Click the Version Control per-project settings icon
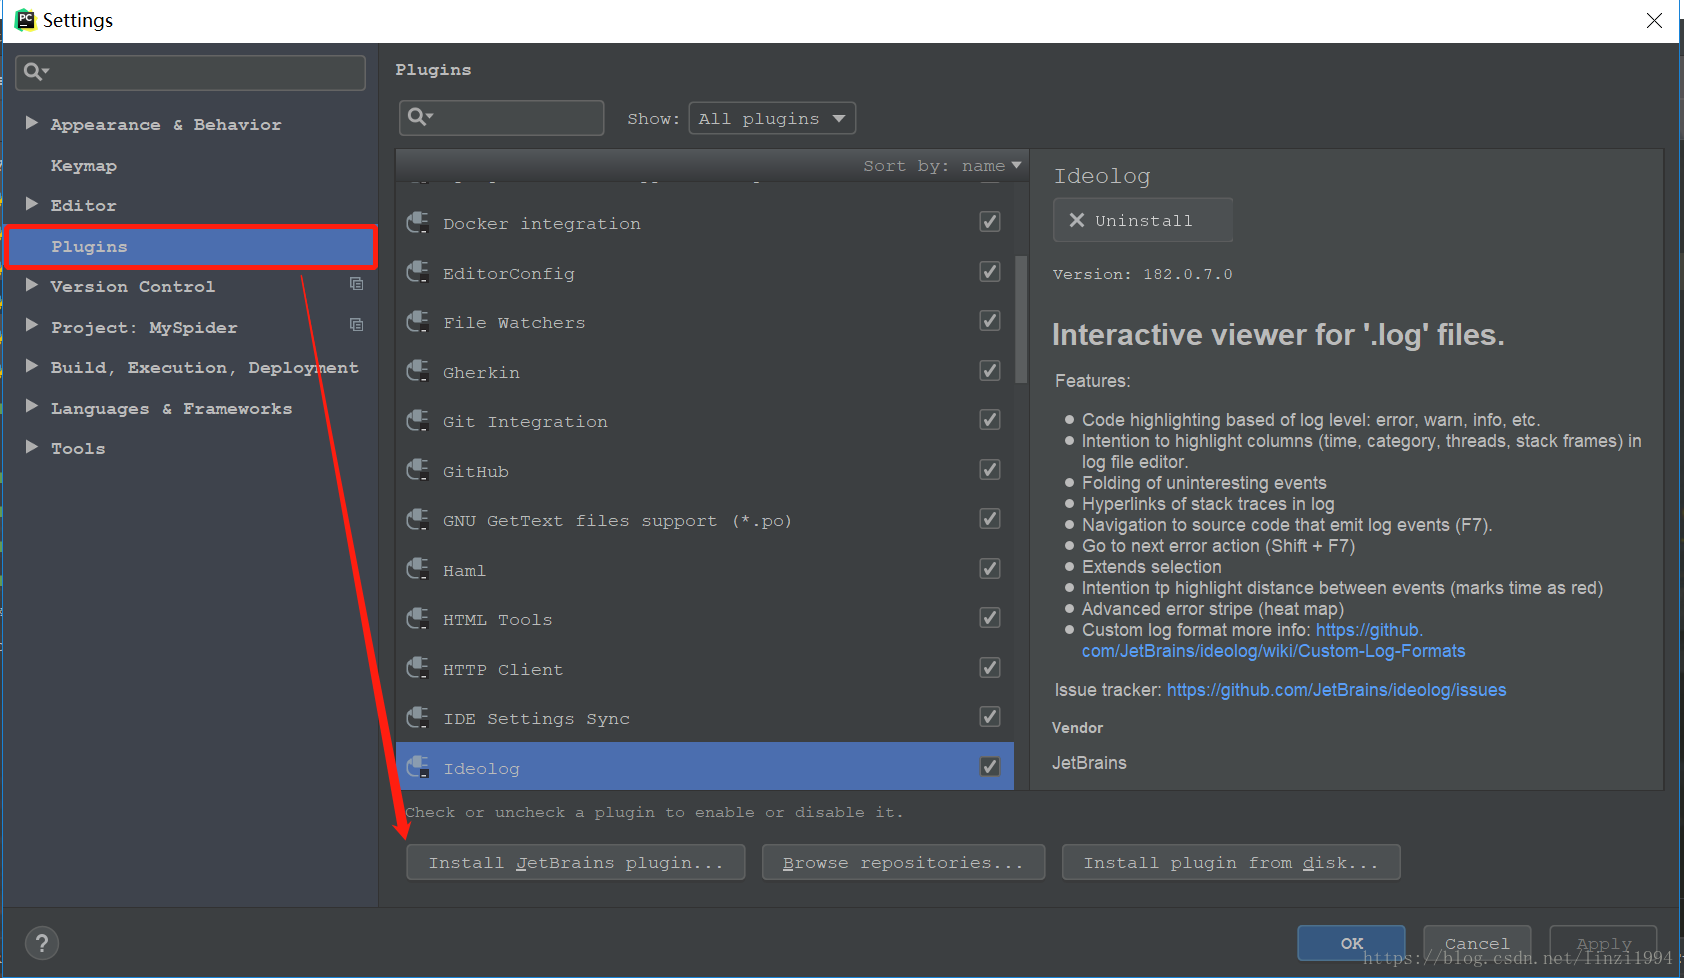 point(356,284)
